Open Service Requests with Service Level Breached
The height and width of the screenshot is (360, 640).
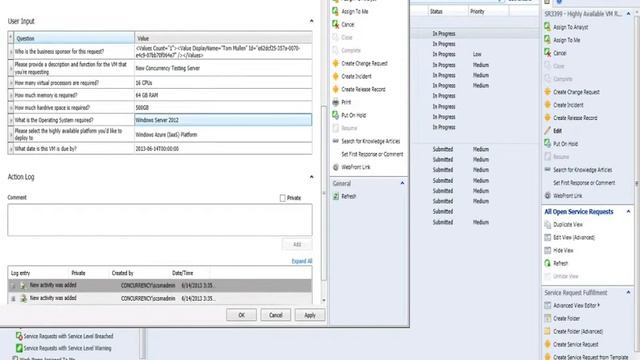point(68,336)
